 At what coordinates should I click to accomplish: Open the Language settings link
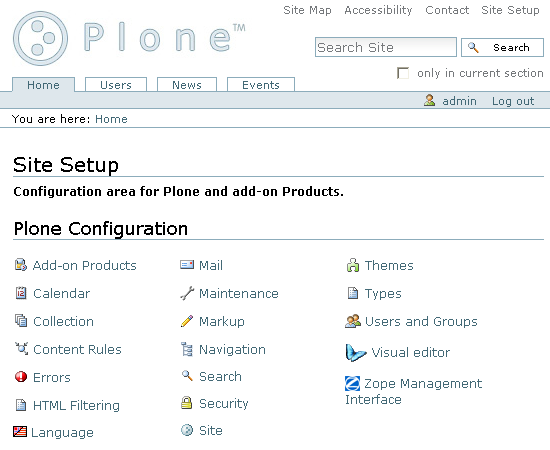pos(62,432)
